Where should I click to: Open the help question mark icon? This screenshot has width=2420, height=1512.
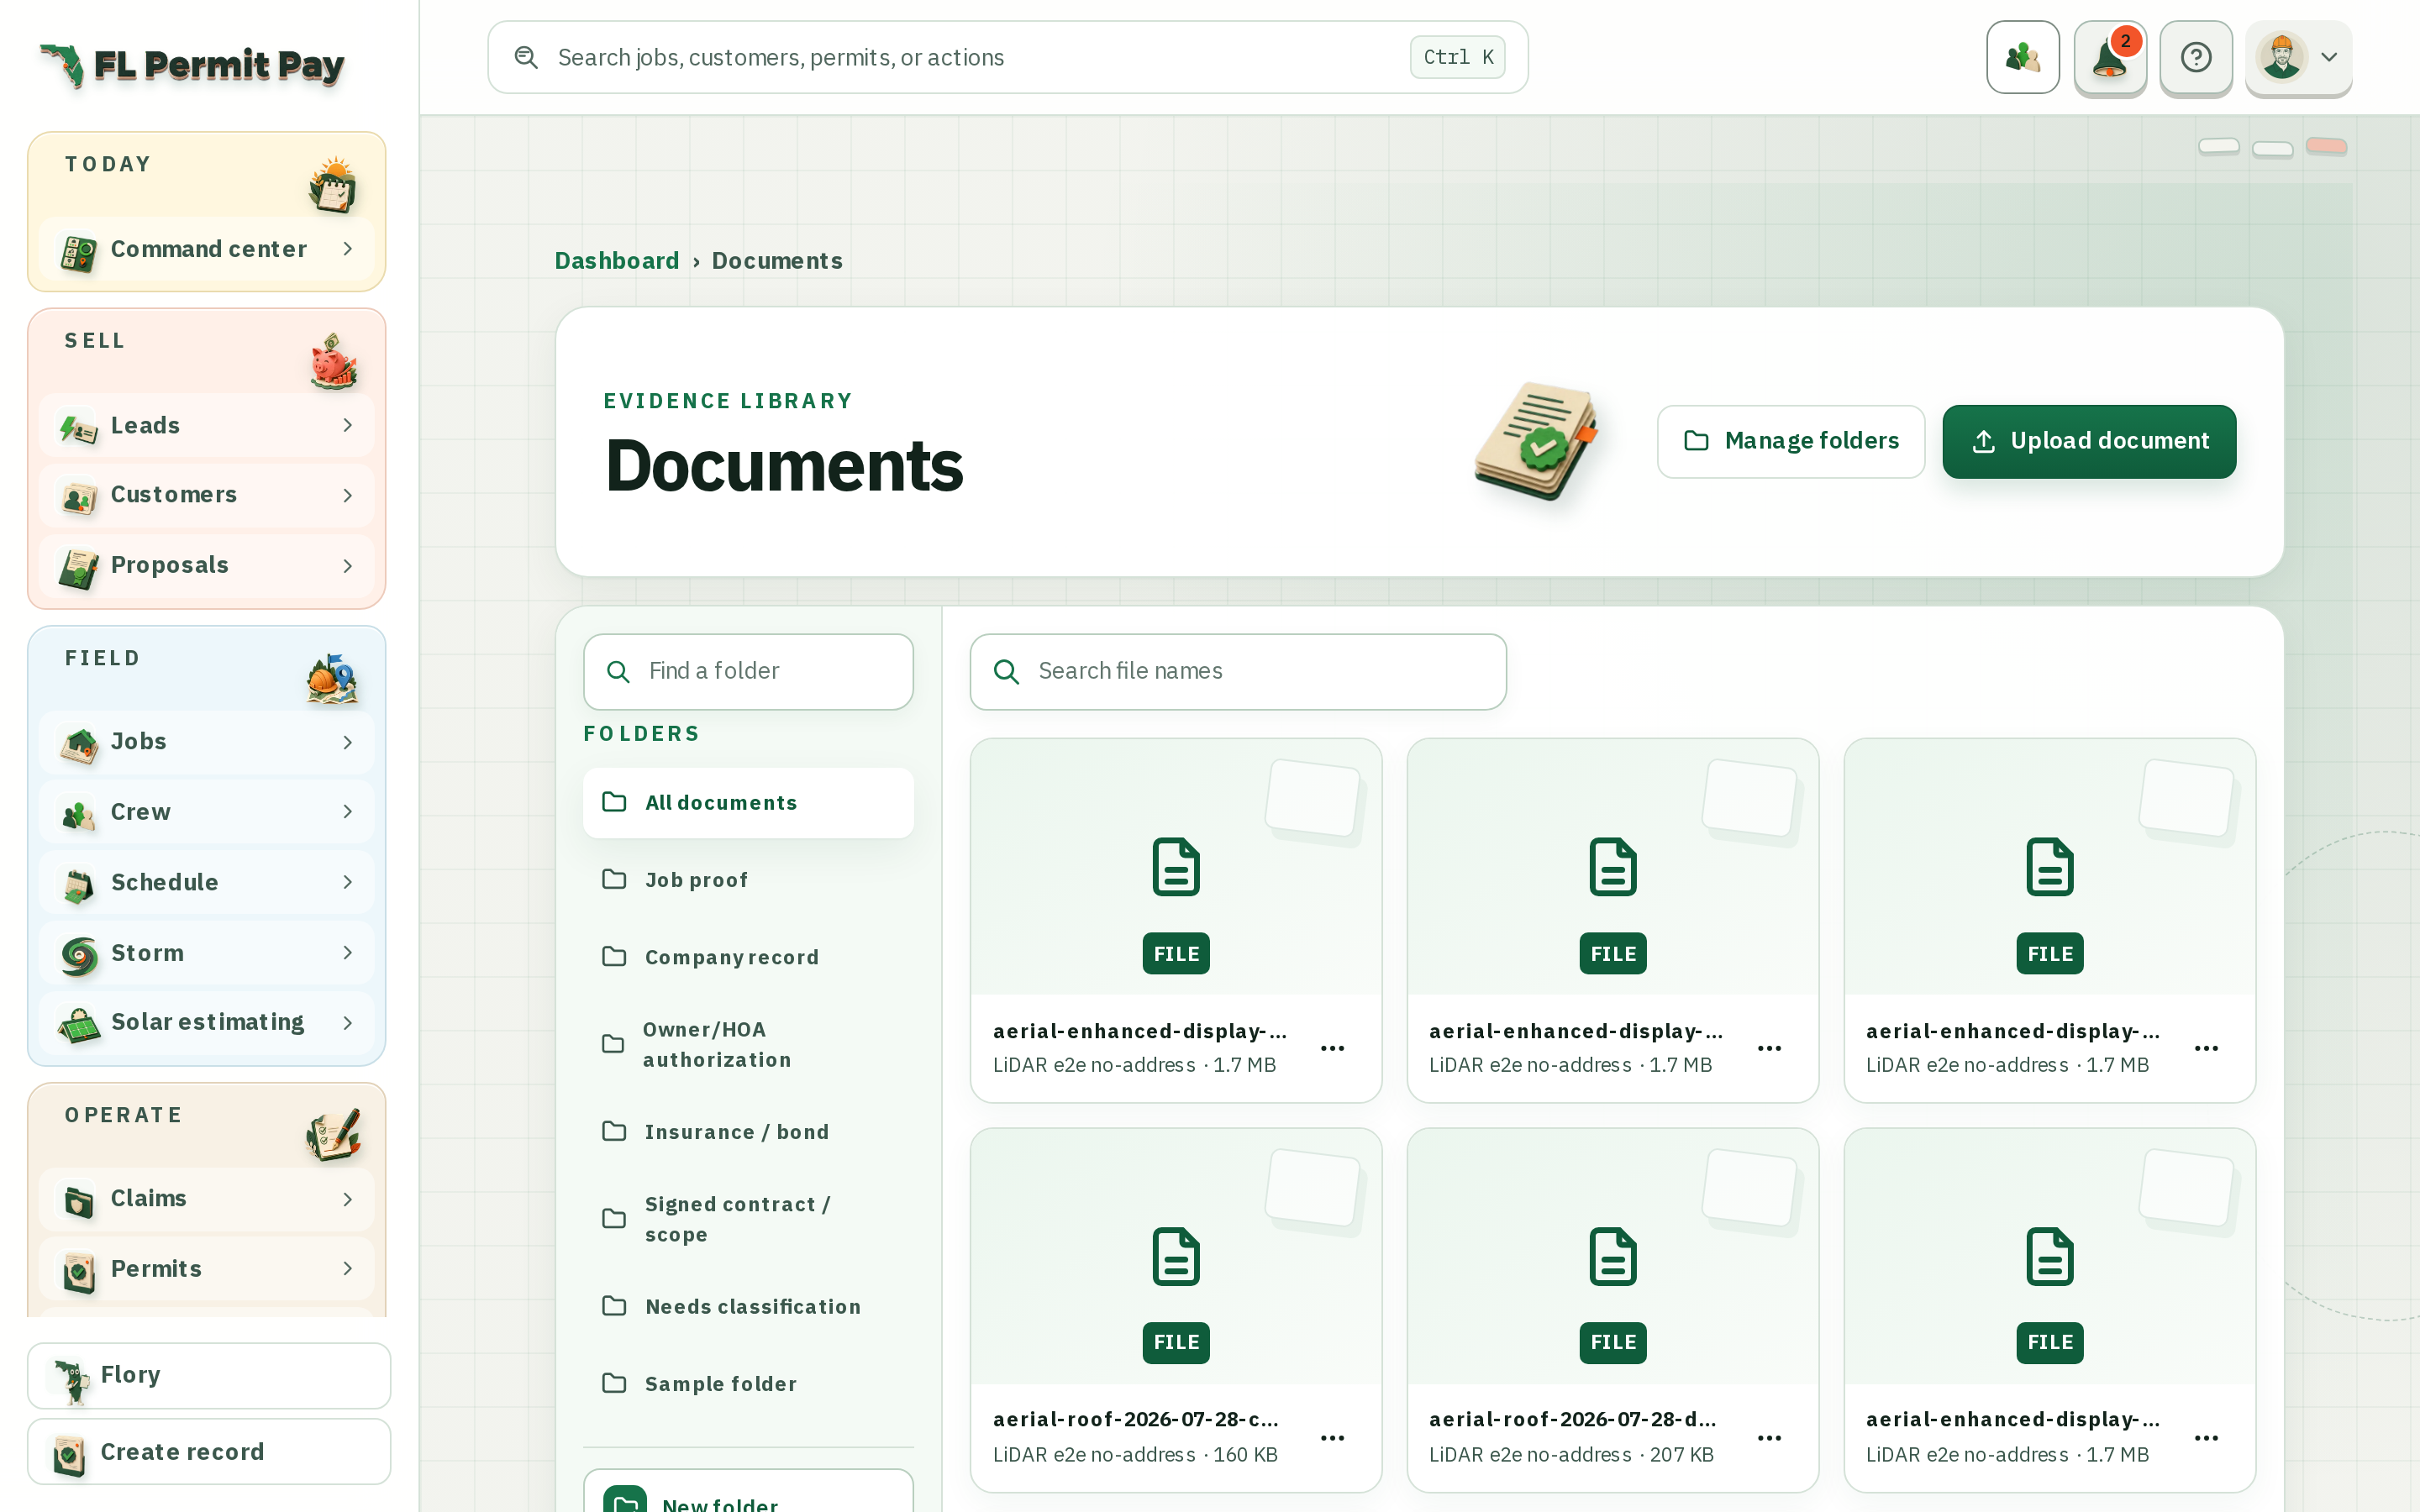(x=2196, y=57)
